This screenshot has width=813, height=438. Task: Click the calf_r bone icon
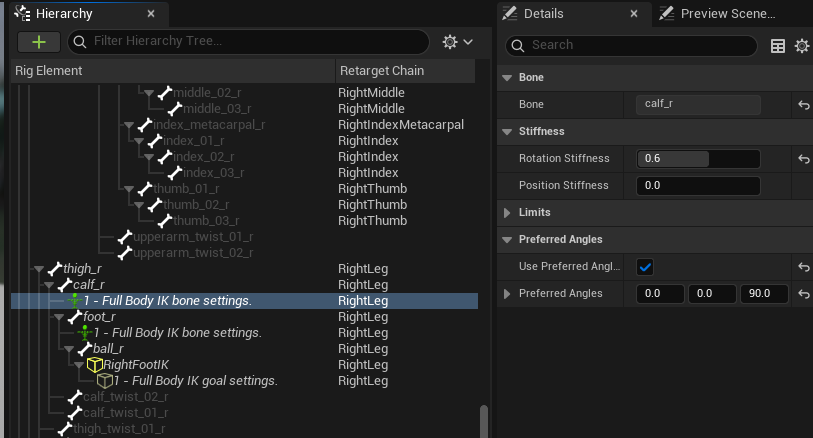pyautogui.click(x=64, y=285)
